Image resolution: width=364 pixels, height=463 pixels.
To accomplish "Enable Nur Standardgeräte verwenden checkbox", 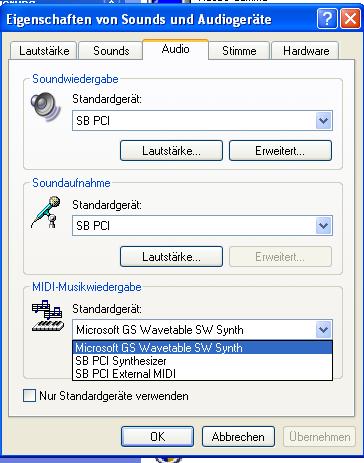I will pos(29,396).
